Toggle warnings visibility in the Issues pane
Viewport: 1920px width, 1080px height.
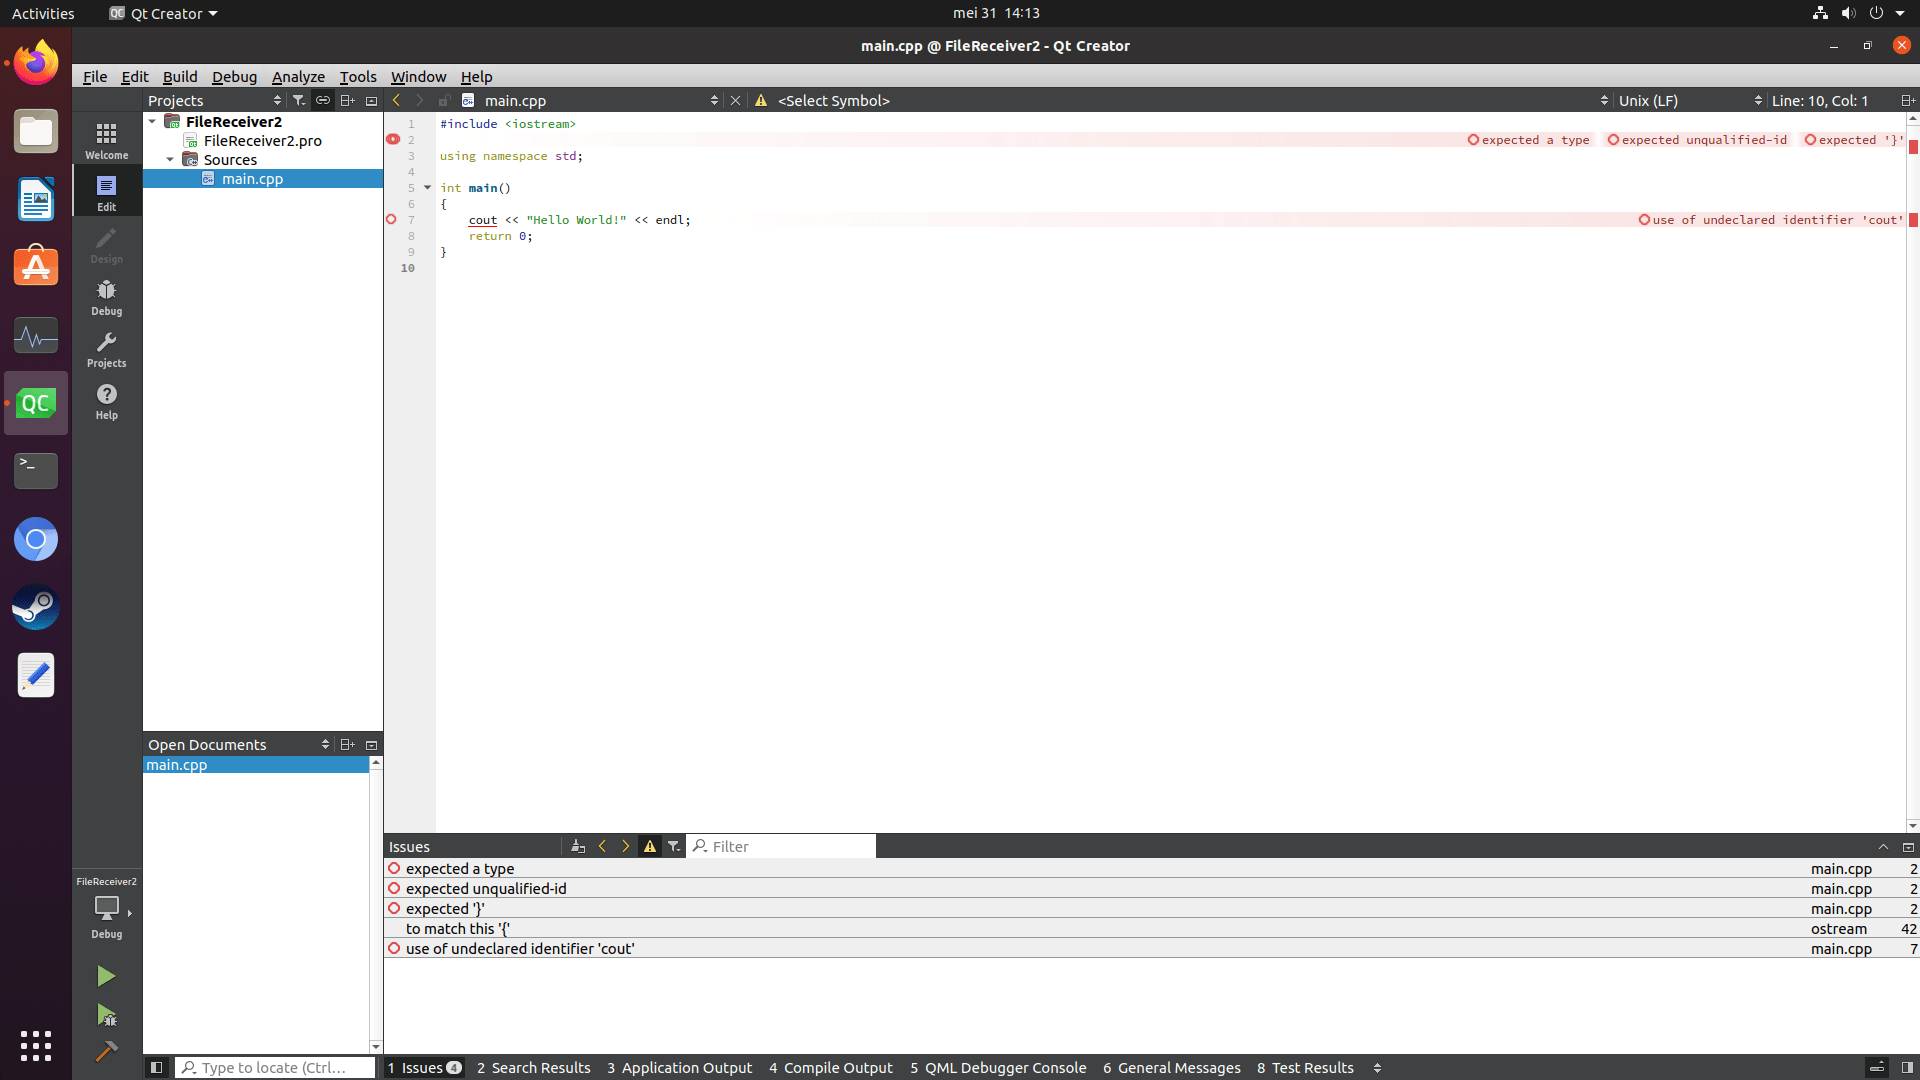coord(651,845)
